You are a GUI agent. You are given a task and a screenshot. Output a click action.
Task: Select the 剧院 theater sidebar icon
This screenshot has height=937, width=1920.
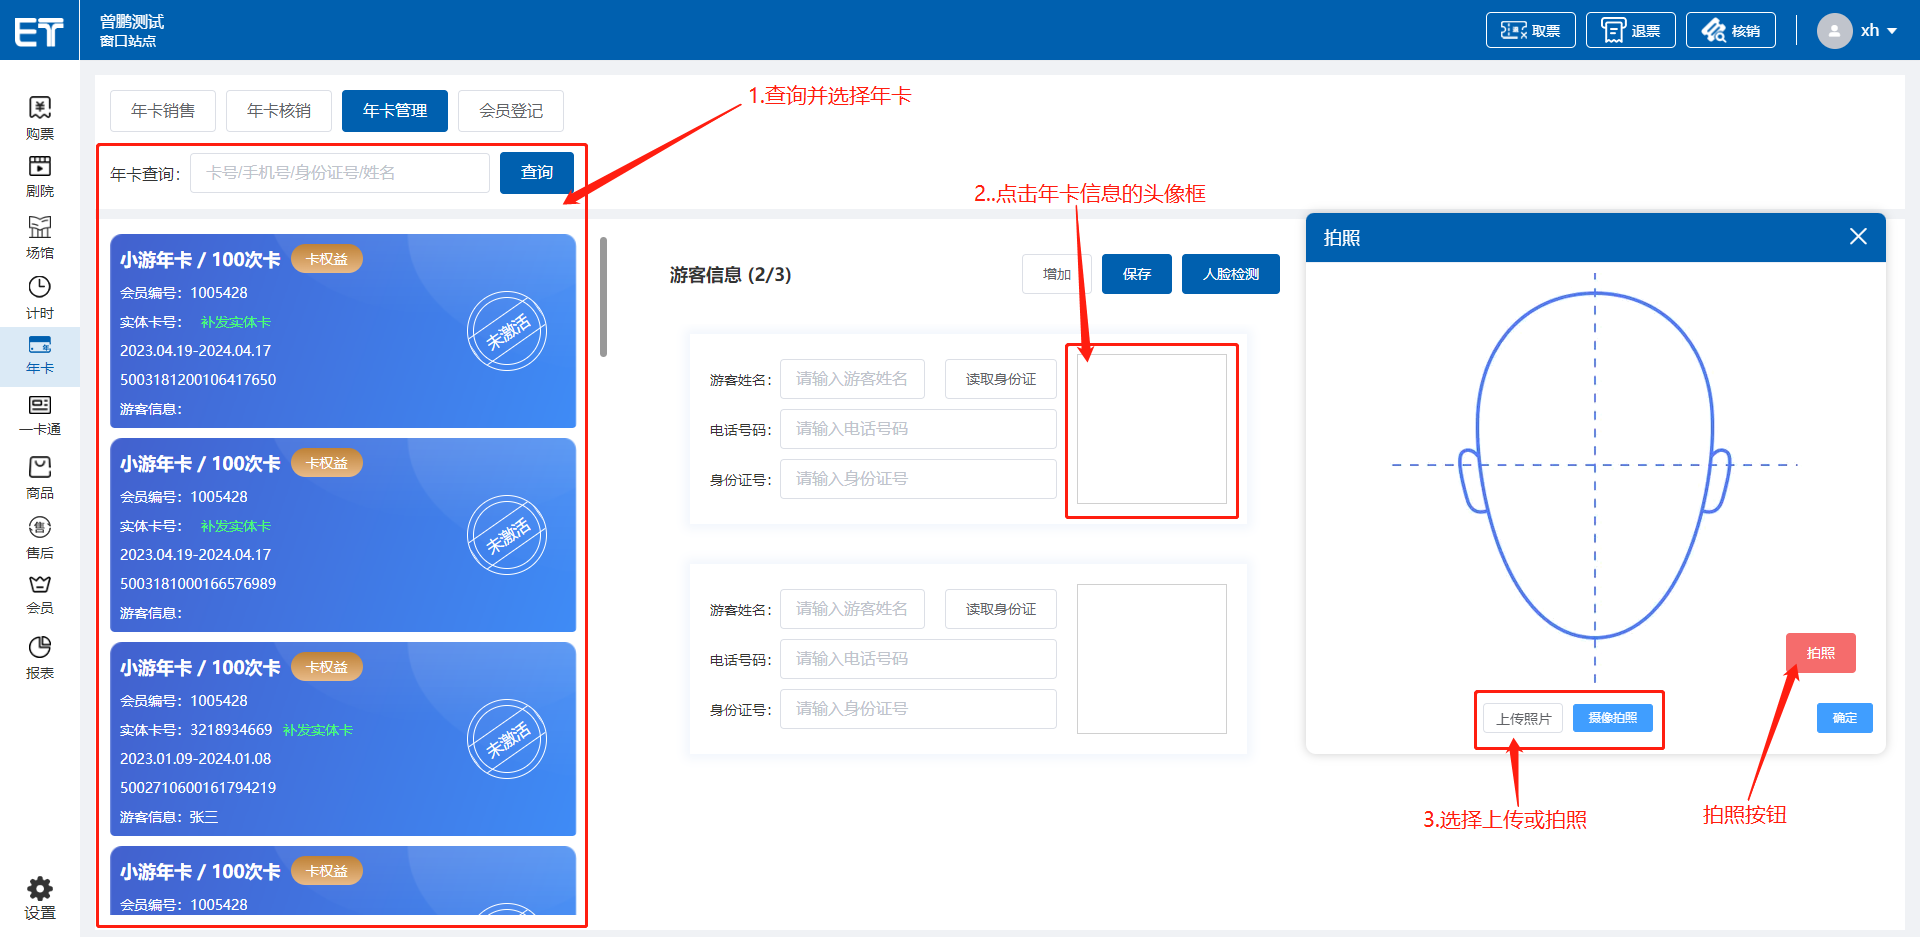click(x=40, y=167)
